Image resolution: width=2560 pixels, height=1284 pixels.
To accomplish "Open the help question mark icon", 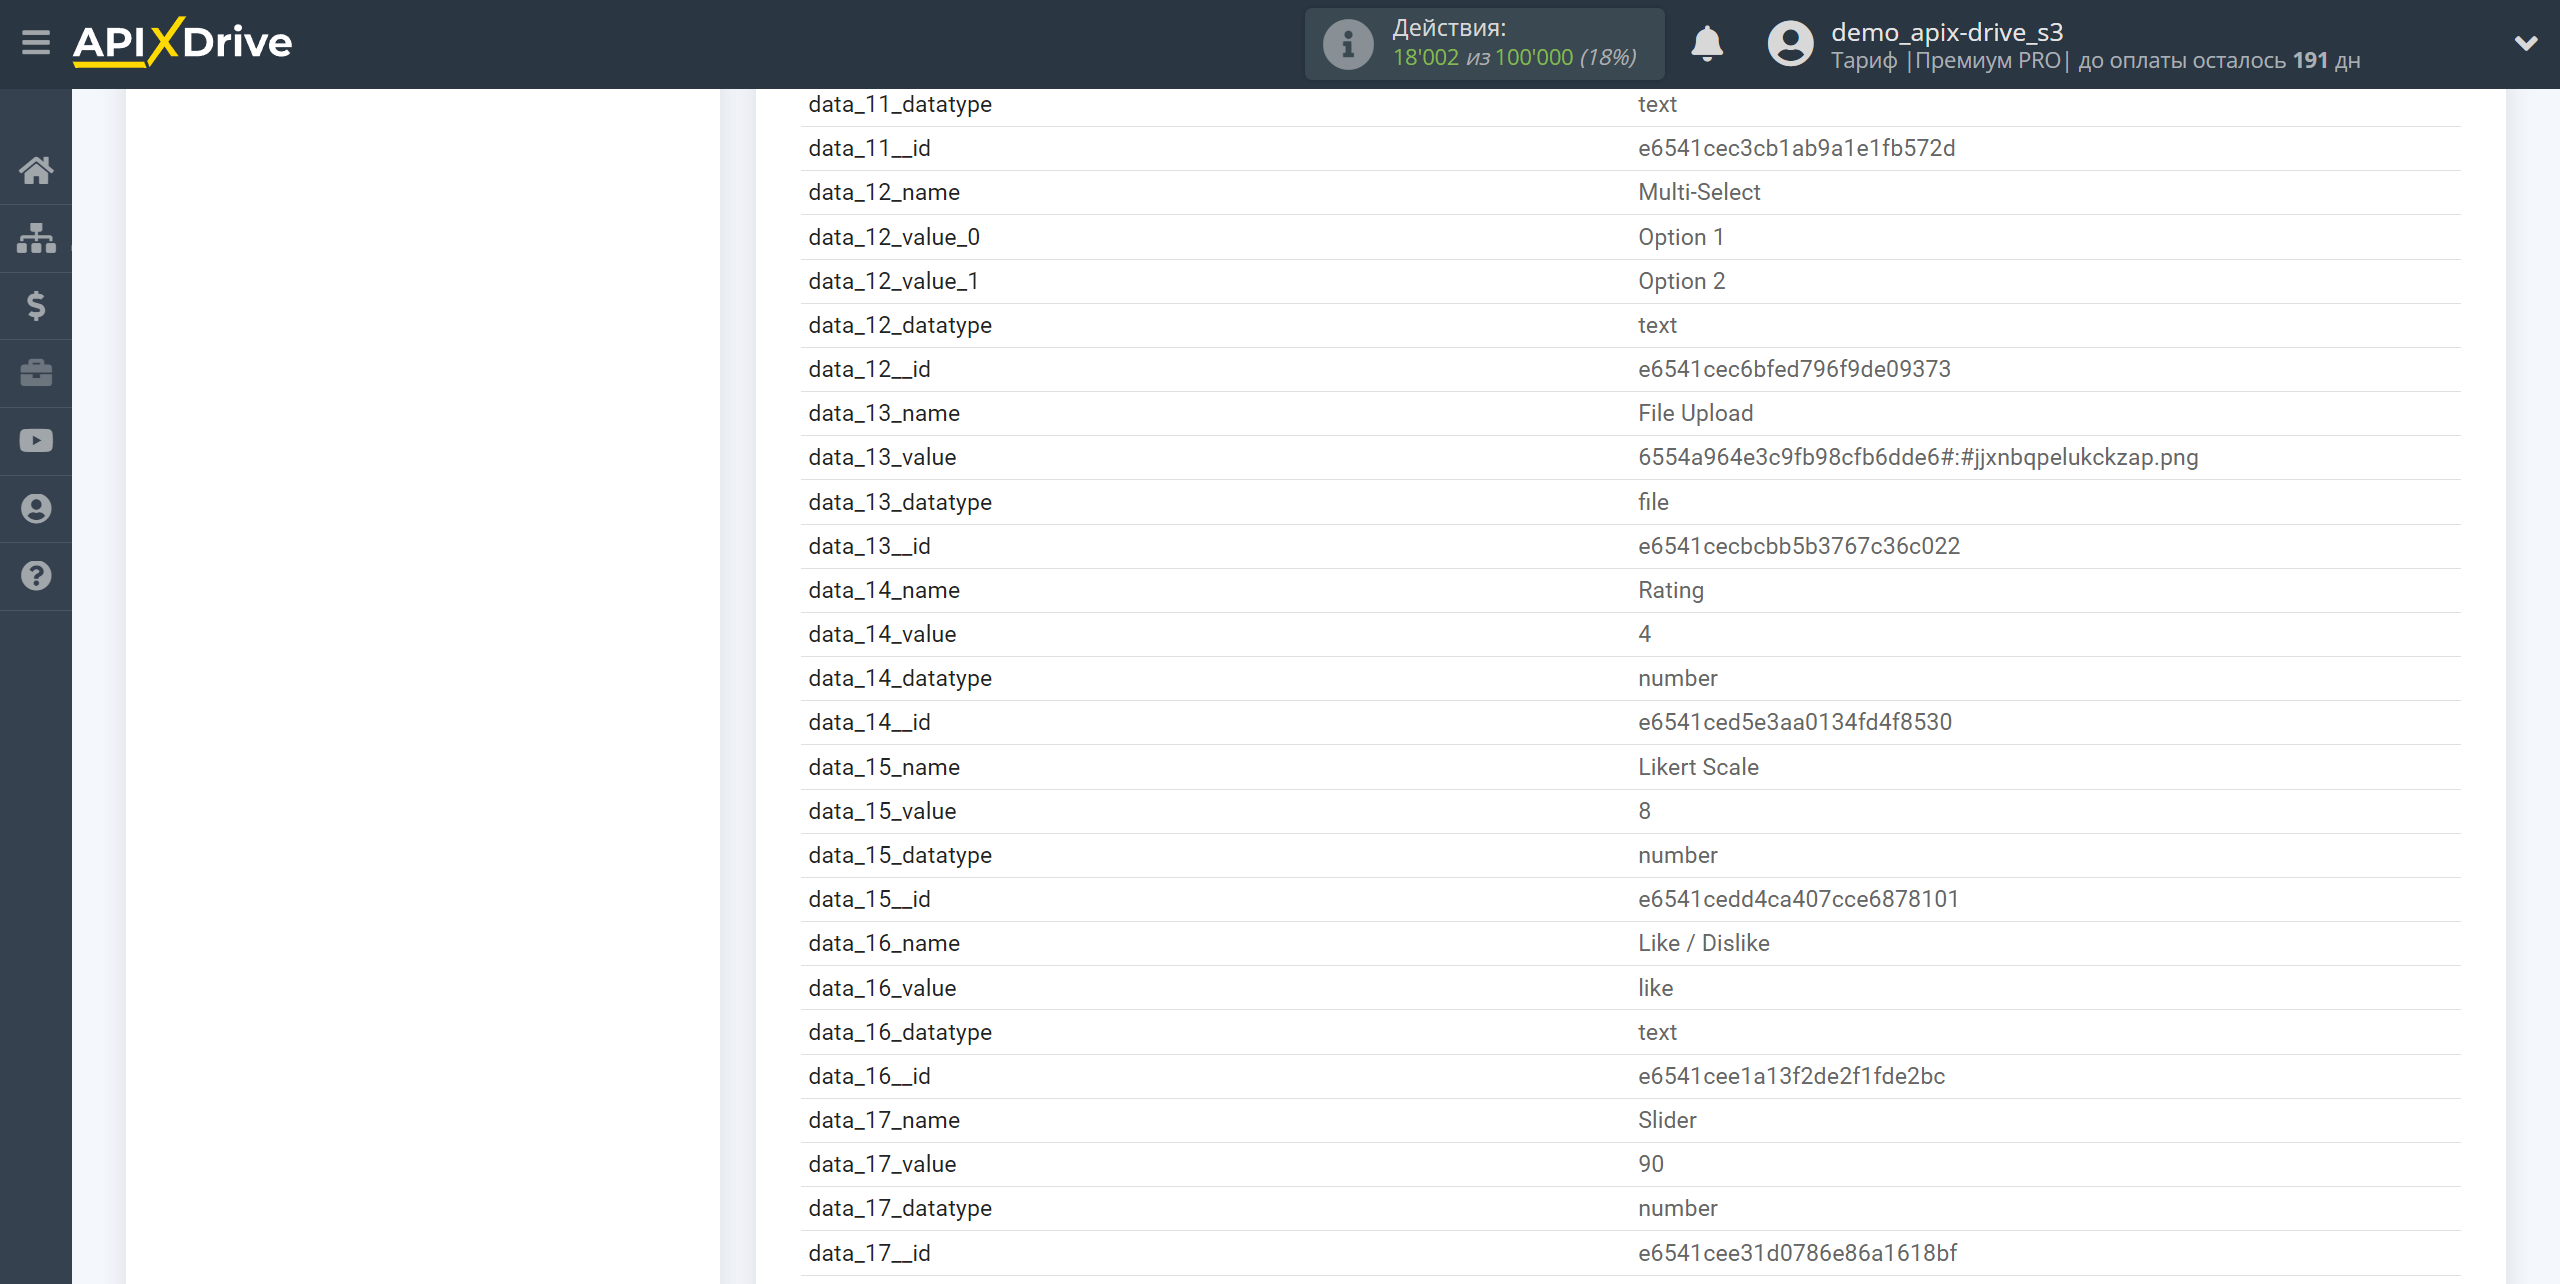I will [36, 576].
